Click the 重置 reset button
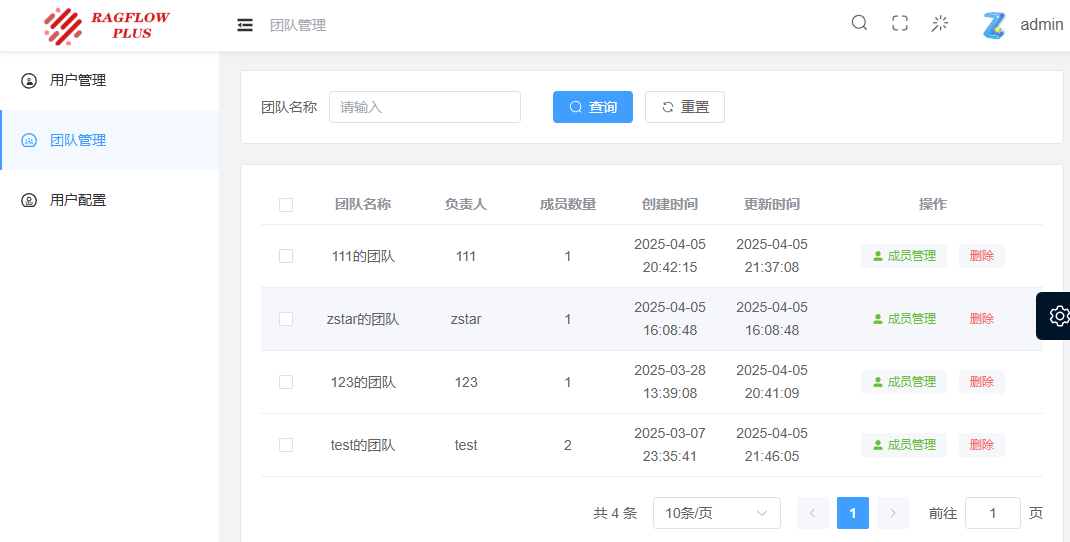This screenshot has height=542, width=1070. click(x=684, y=107)
